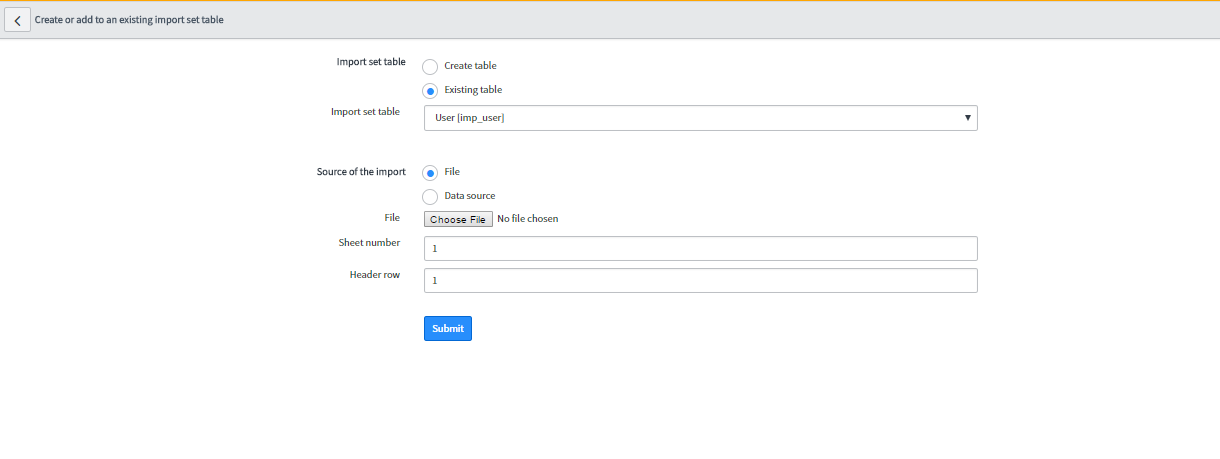
Task: Click the "Header row" field label
Action: tap(374, 275)
